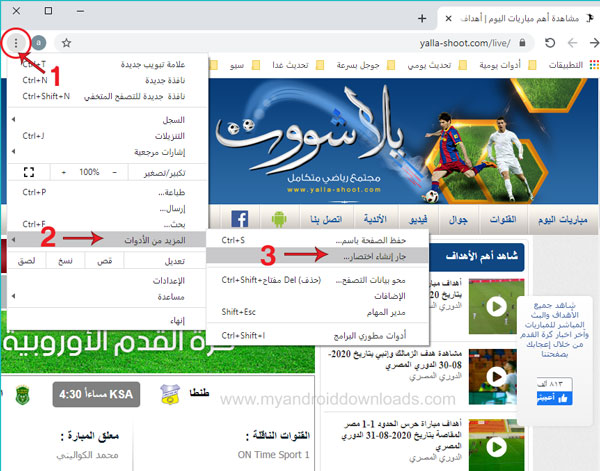Viewport: 600px width, 471px height.
Task: Click the profile avatar icon
Action: coord(38,43)
